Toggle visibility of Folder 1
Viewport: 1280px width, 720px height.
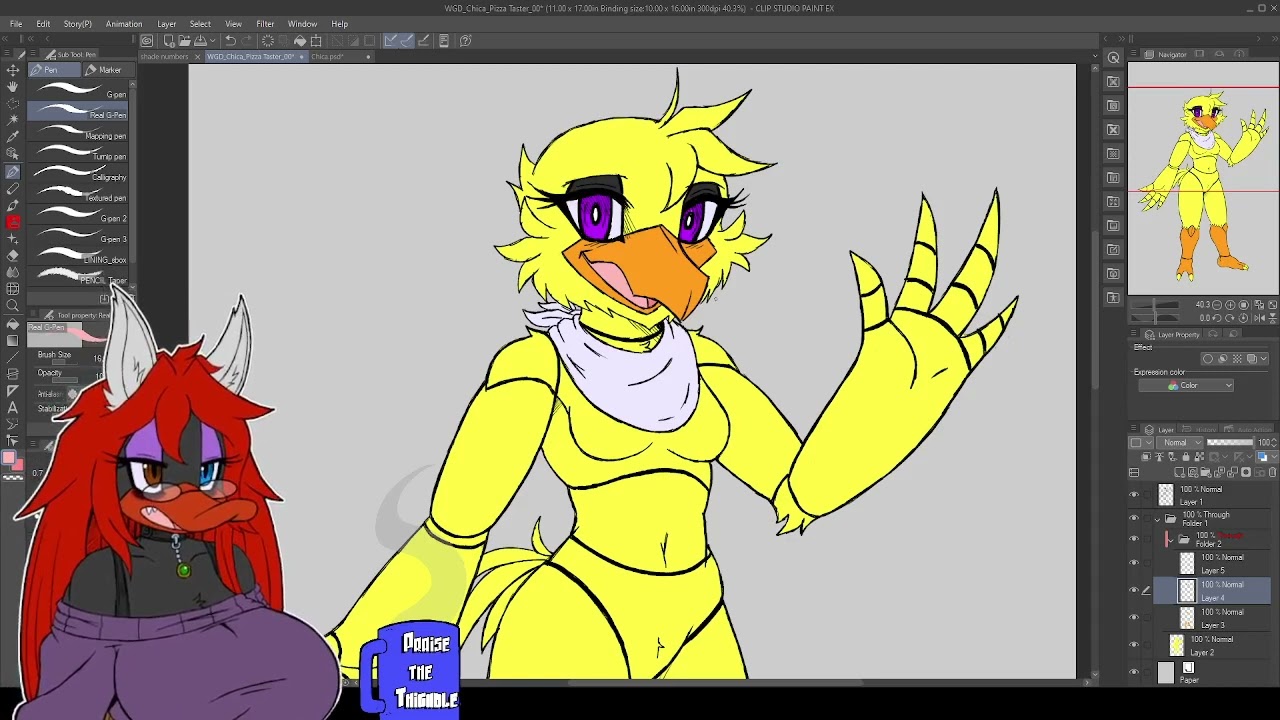point(1134,518)
